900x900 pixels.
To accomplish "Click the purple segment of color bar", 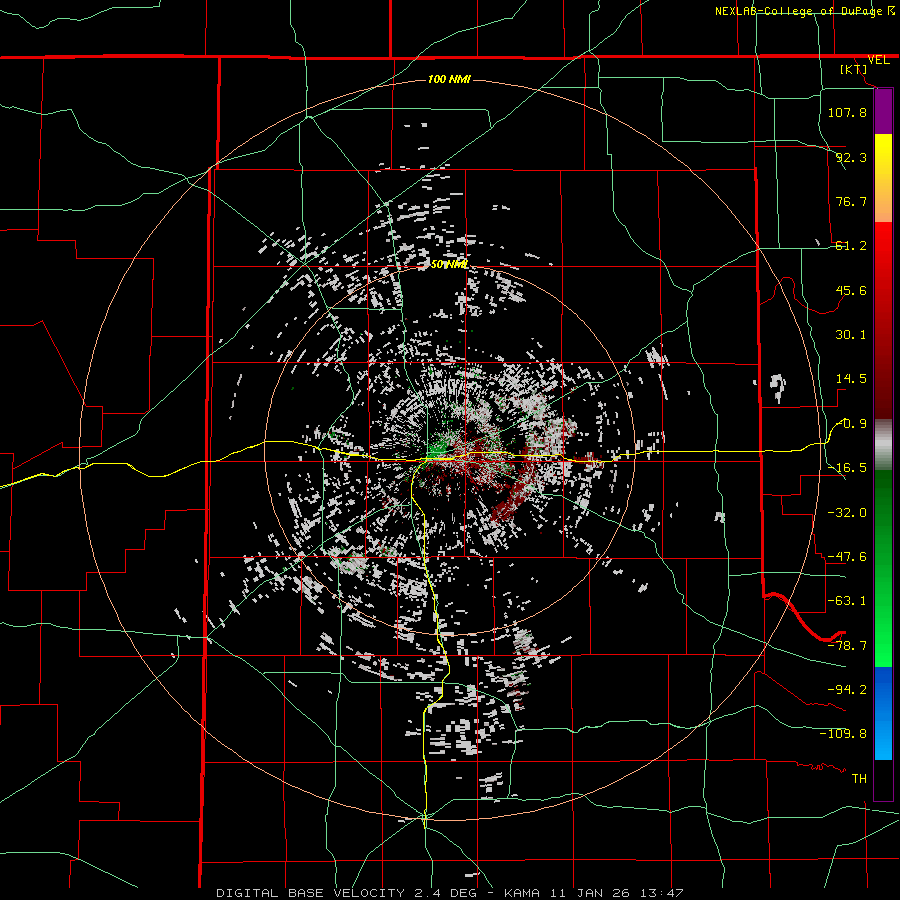I will (x=883, y=112).
